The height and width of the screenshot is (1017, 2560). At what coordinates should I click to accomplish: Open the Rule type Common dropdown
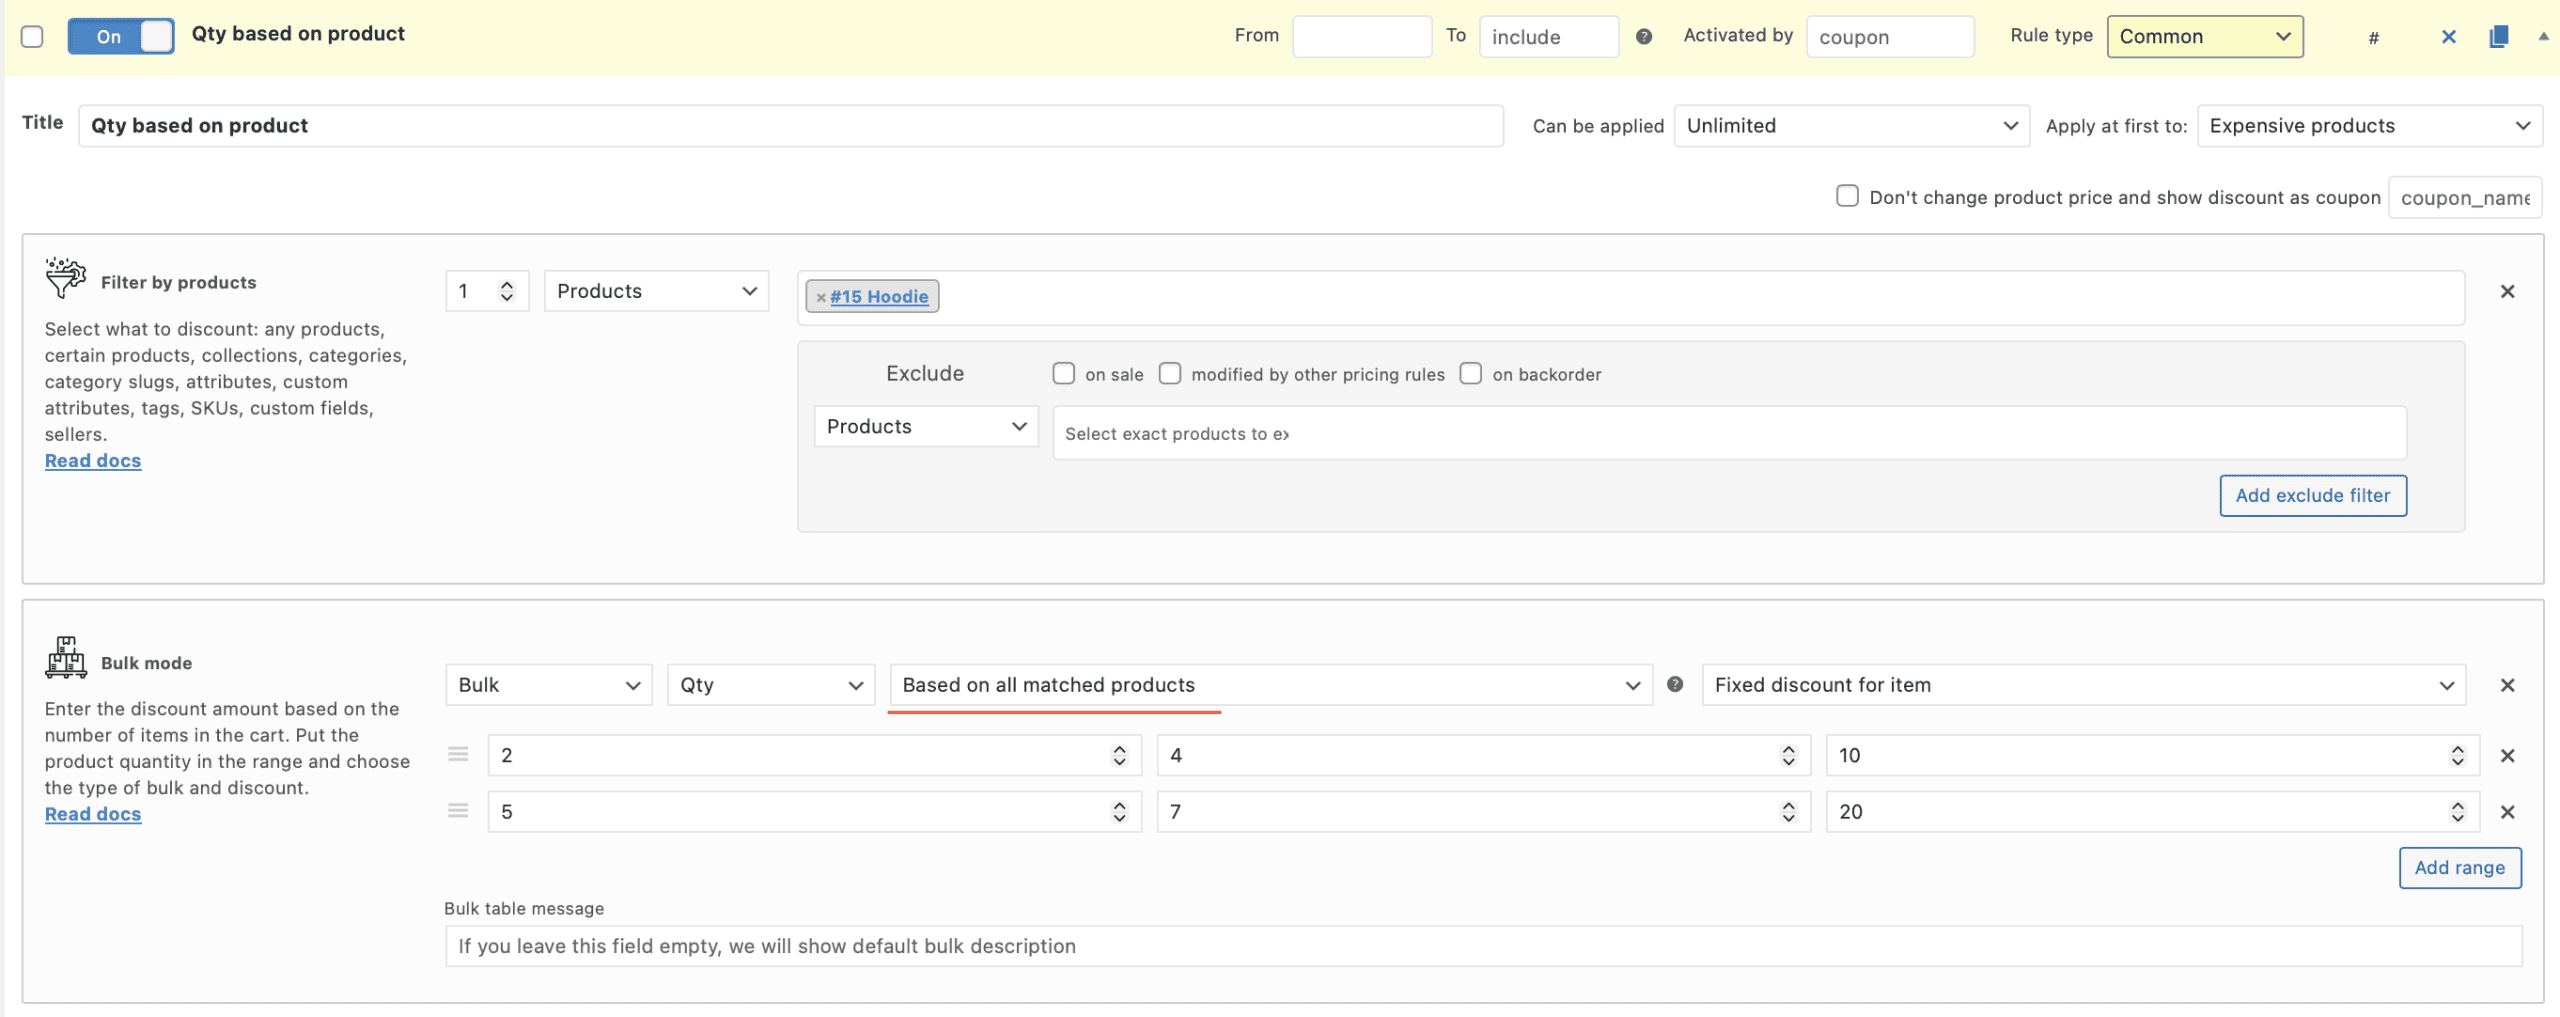2204,37
